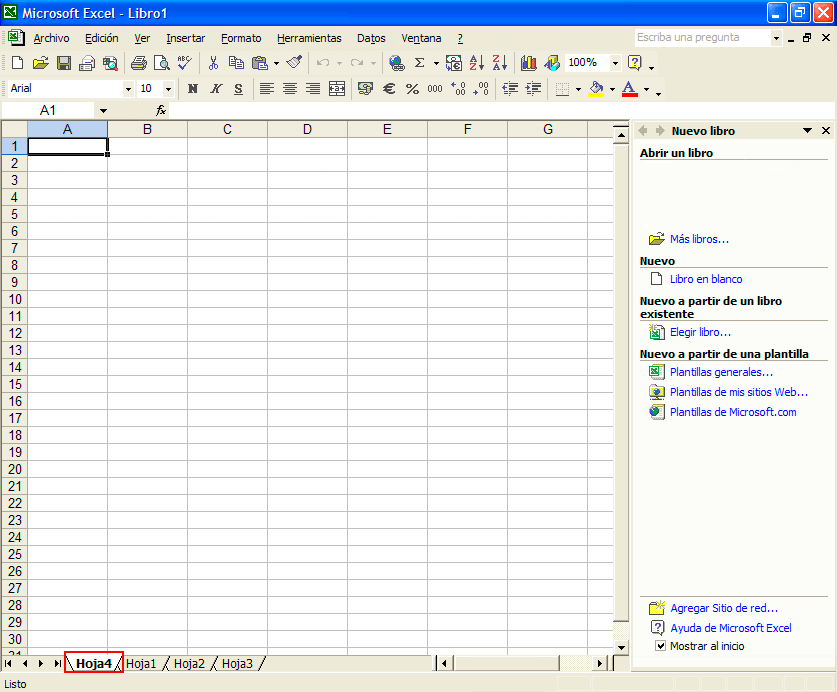Open Ayuda de Microsoft Excel link

(x=731, y=628)
